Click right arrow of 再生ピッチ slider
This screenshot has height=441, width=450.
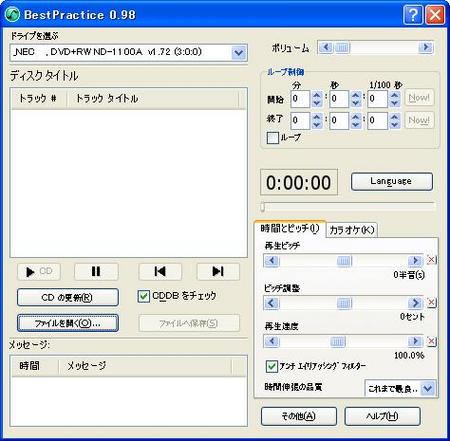(x=416, y=260)
